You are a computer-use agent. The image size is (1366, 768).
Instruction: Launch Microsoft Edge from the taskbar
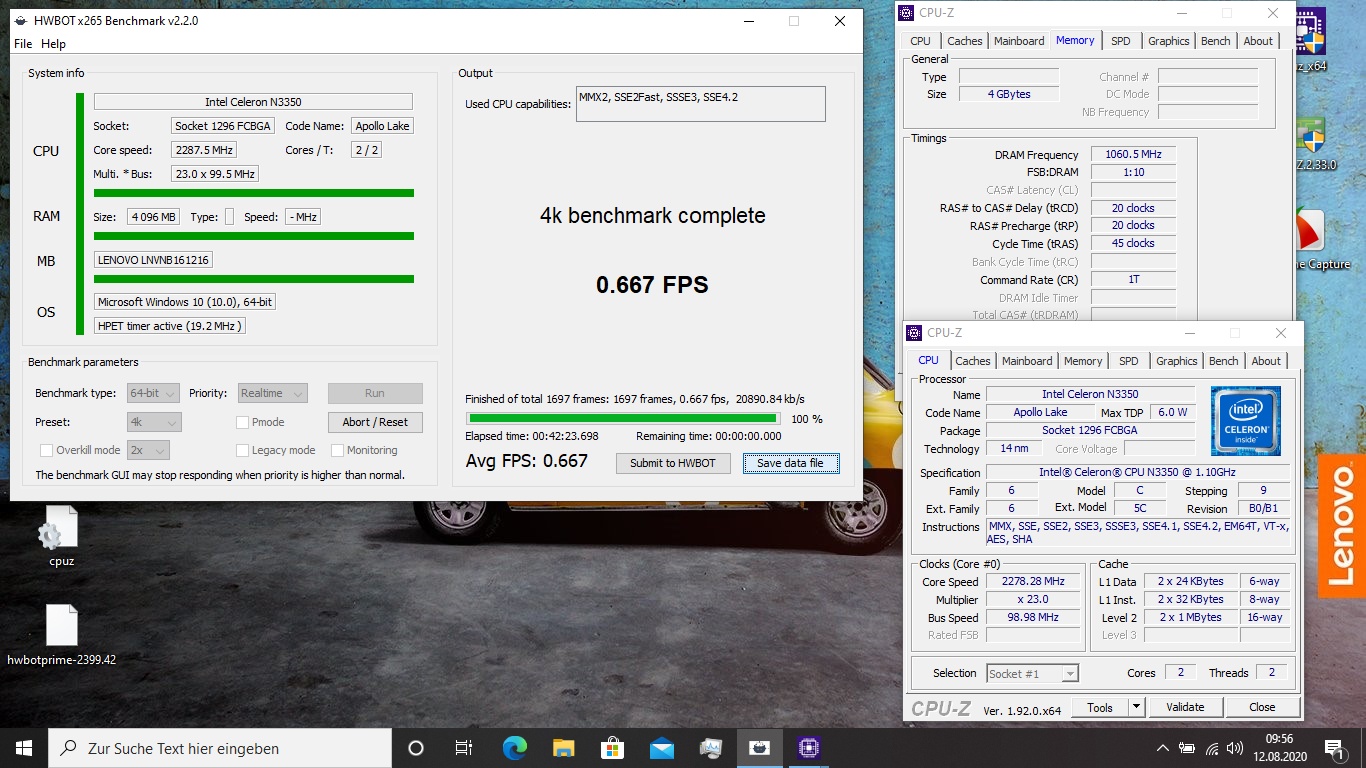[514, 748]
